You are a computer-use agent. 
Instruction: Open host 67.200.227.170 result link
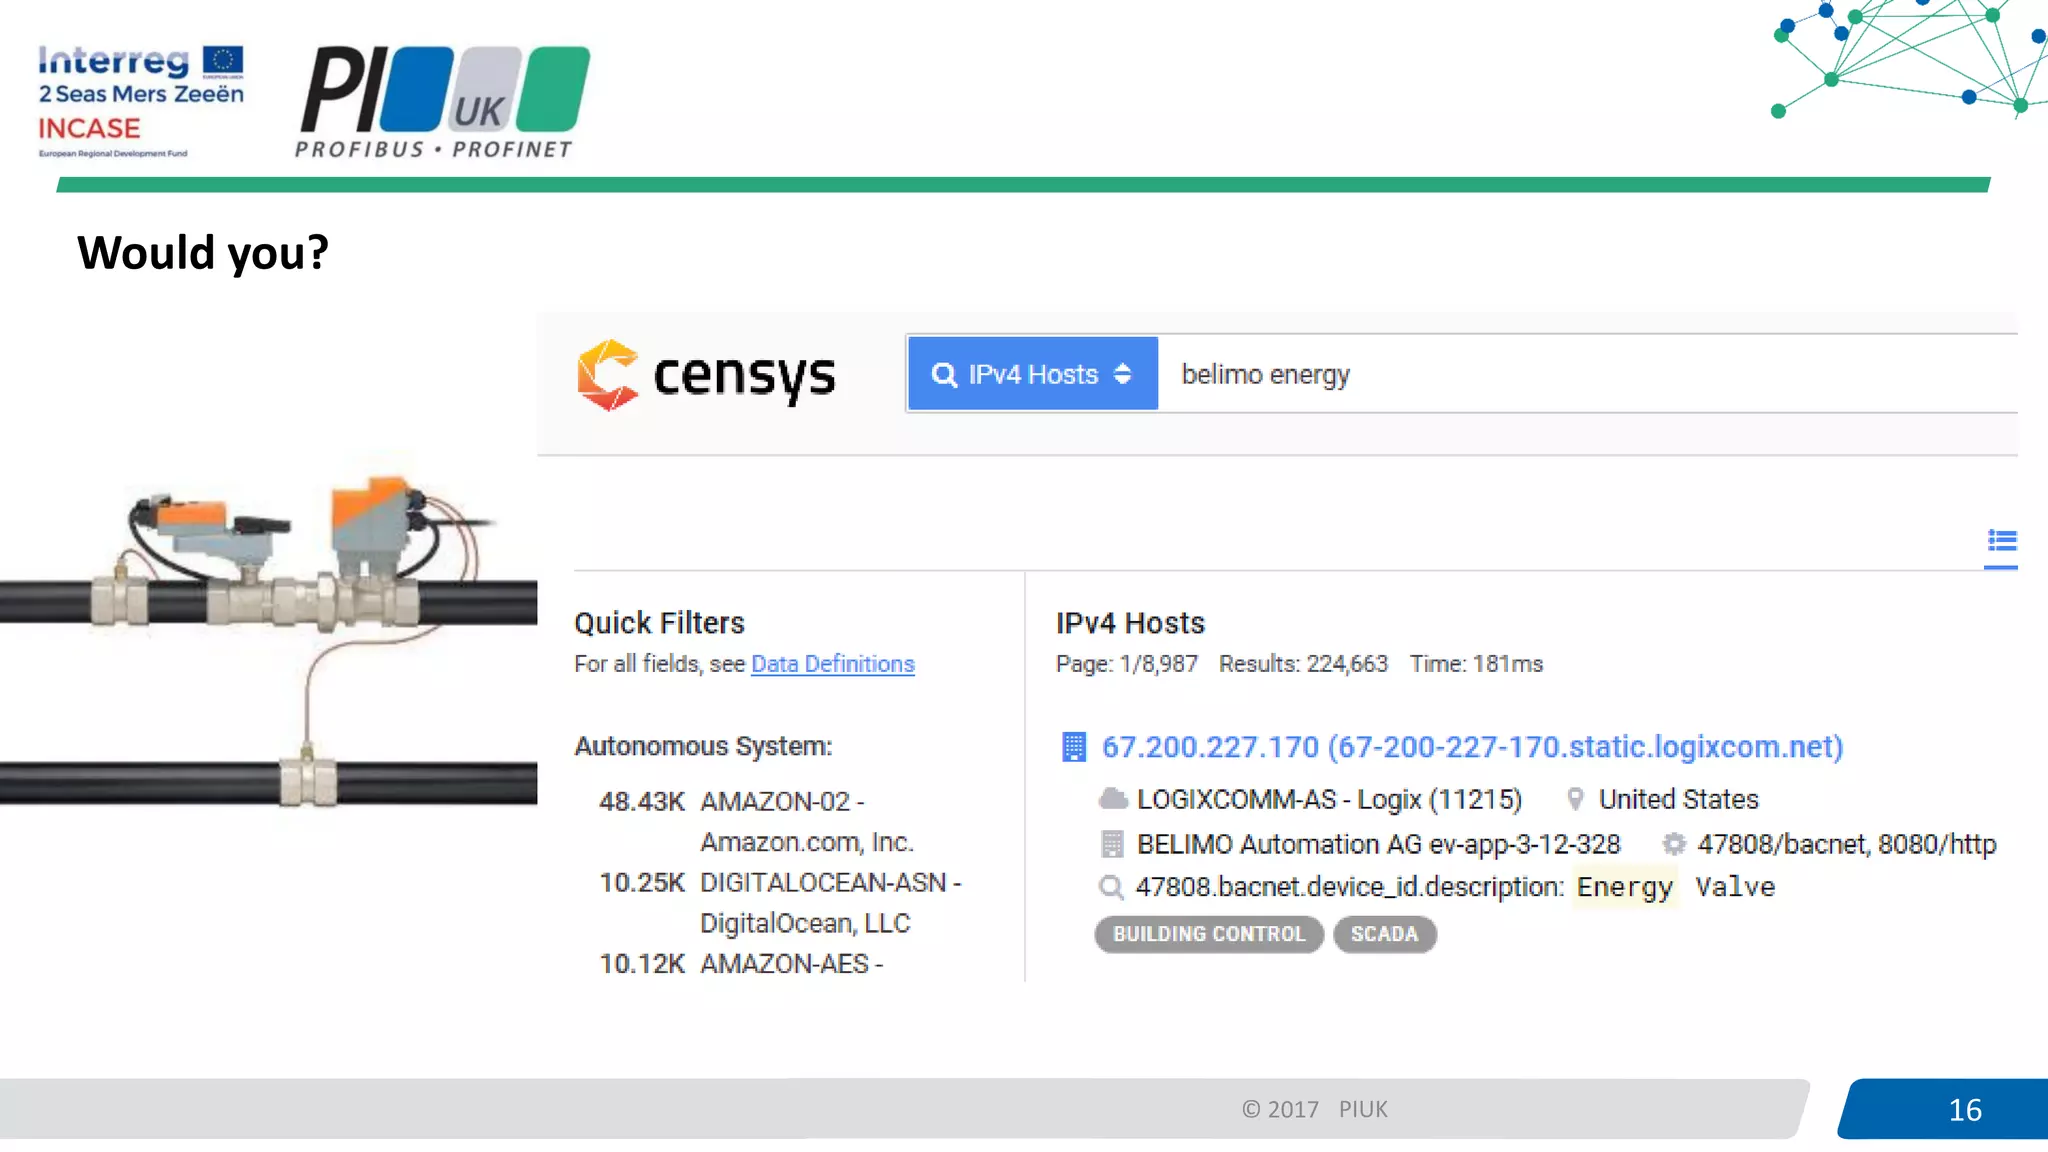(x=1472, y=747)
